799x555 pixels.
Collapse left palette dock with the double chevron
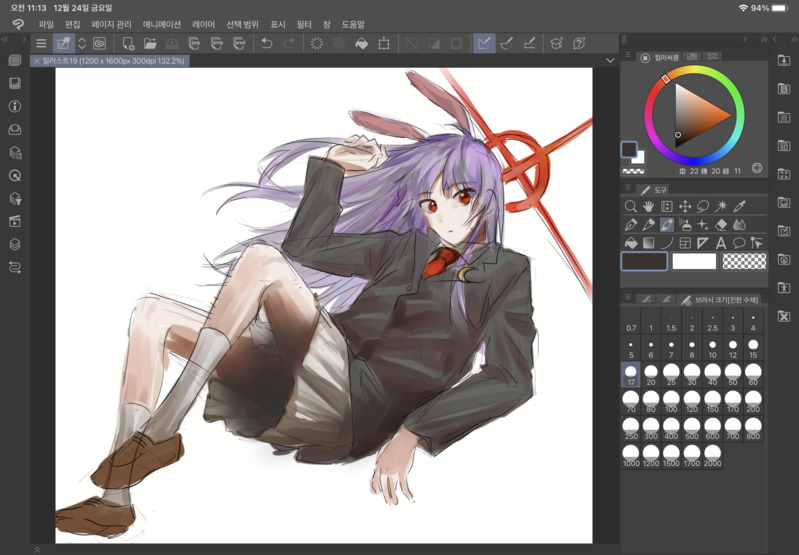(x=6, y=39)
